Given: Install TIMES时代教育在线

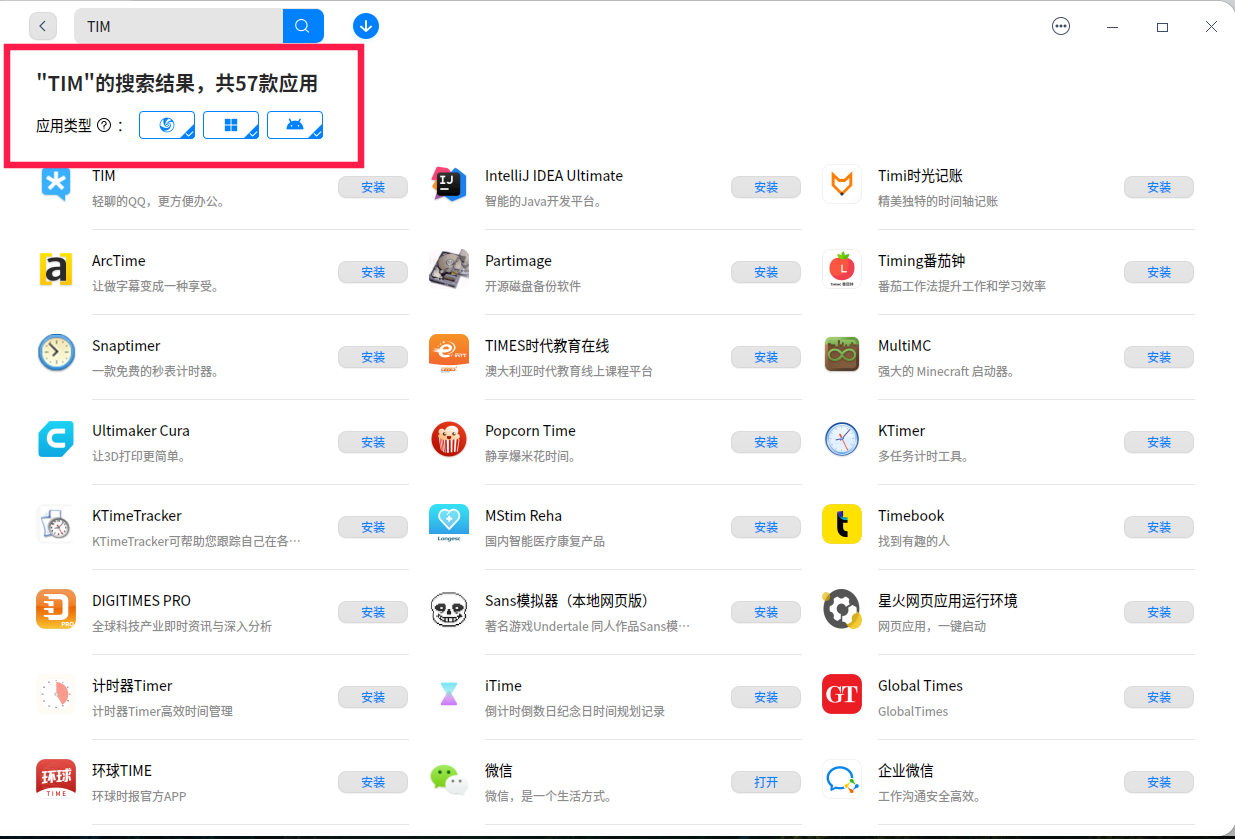Looking at the screenshot, I should coord(766,357).
